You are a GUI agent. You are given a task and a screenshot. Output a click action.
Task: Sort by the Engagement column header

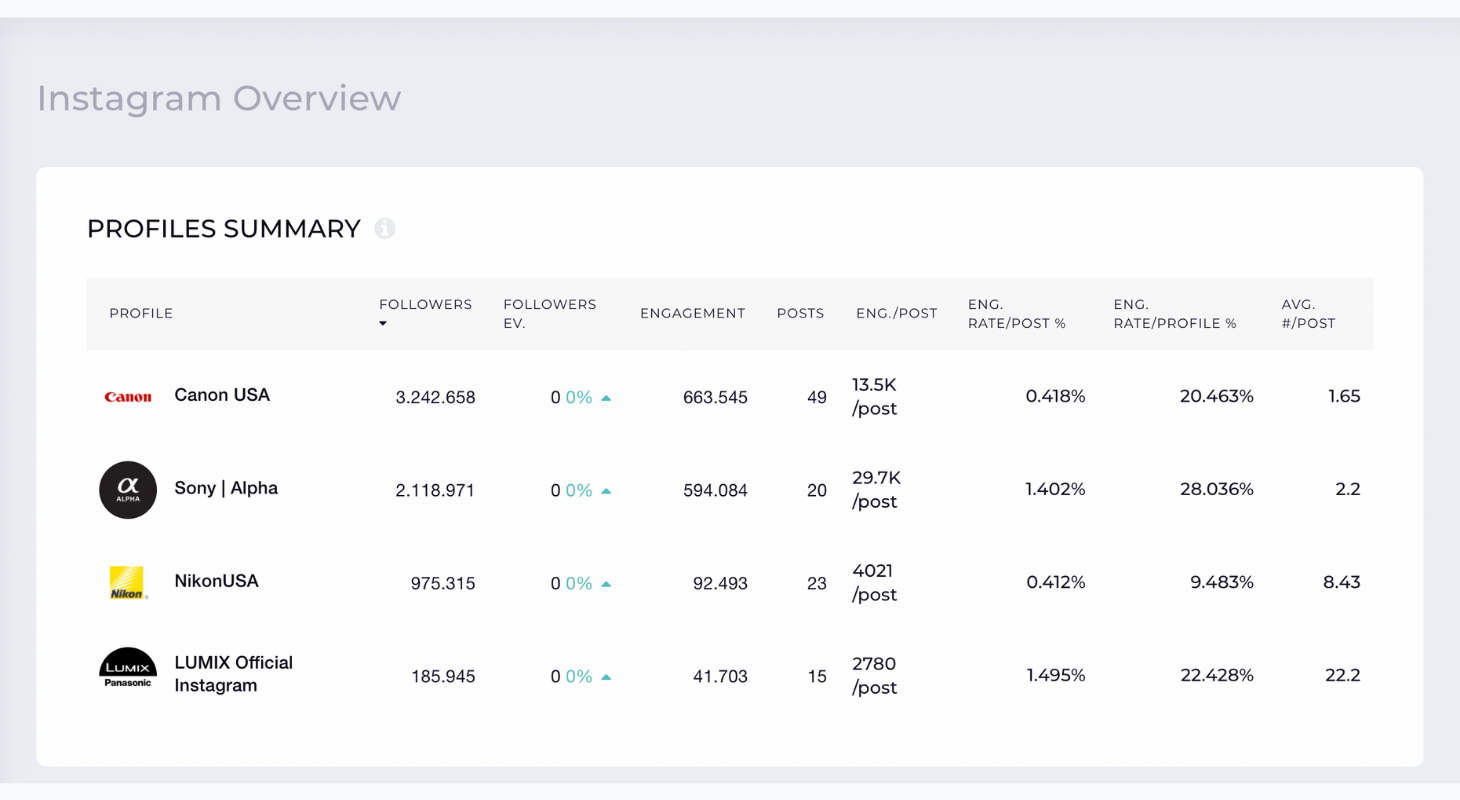[x=693, y=313]
